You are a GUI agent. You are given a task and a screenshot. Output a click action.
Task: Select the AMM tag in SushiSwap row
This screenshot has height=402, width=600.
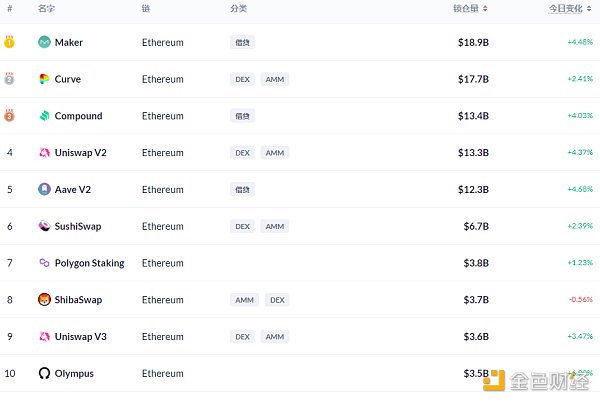tap(275, 226)
